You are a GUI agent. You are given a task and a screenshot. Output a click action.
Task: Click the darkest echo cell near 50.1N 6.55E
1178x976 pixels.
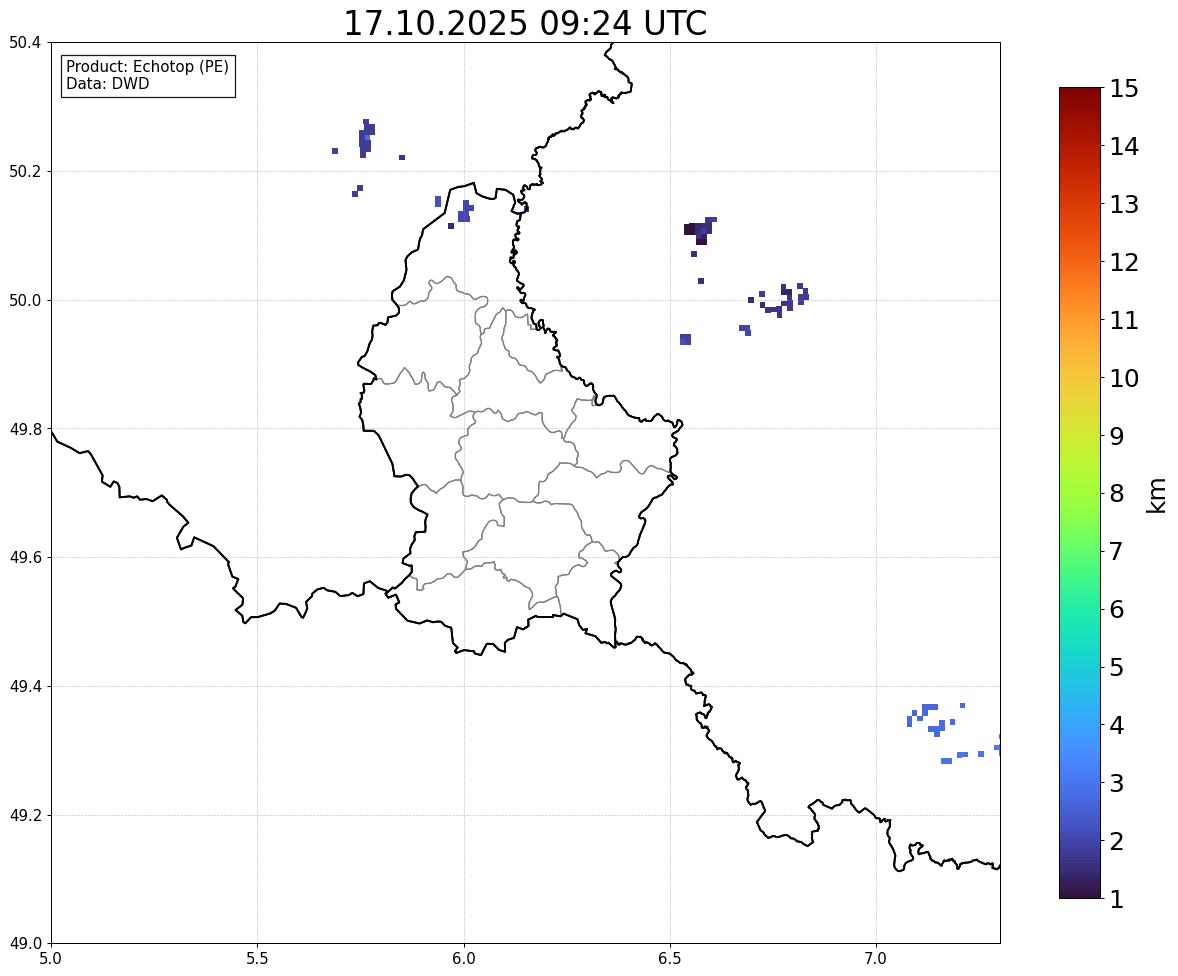[690, 229]
